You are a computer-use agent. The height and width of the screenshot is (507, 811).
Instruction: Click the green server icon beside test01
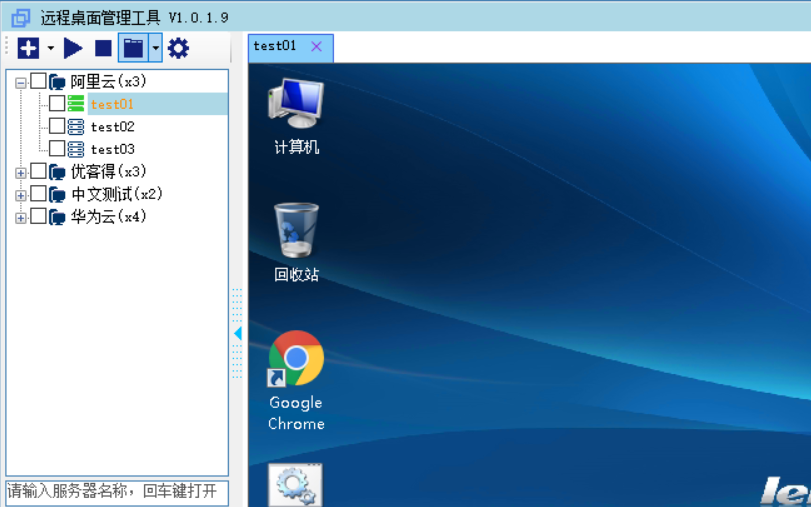coord(76,104)
